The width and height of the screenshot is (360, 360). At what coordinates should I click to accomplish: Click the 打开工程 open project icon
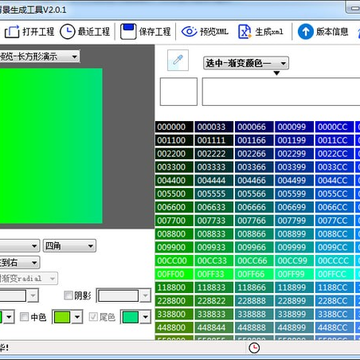[12, 32]
